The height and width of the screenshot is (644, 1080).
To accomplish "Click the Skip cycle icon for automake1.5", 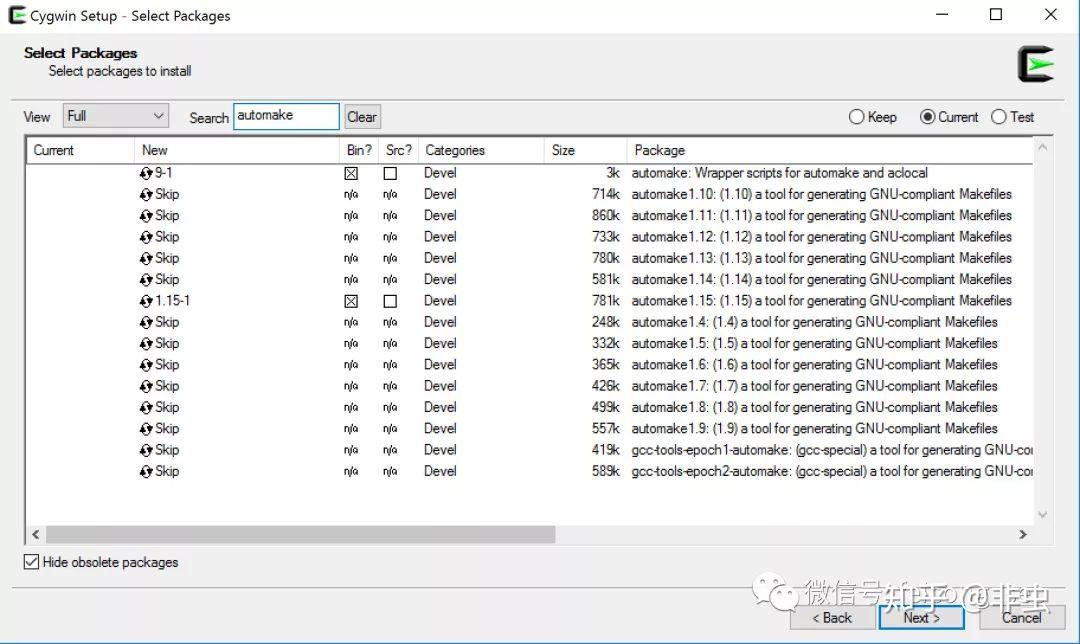I will pyautogui.click(x=146, y=344).
